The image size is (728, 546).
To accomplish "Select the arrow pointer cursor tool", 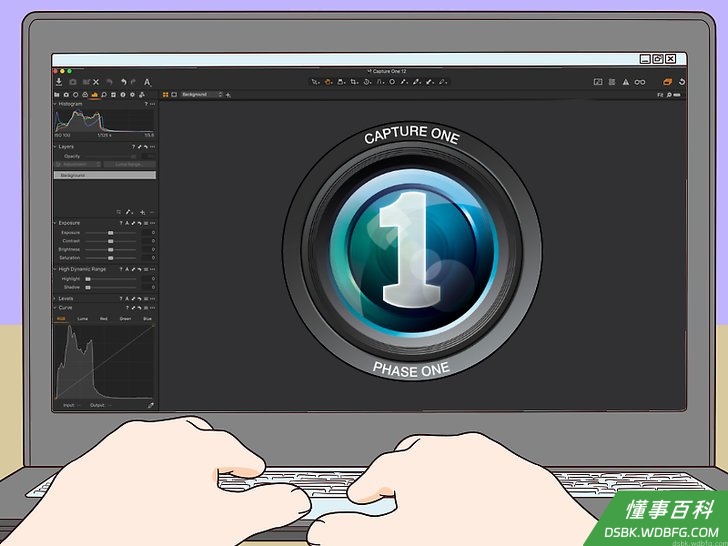I will [x=314, y=82].
